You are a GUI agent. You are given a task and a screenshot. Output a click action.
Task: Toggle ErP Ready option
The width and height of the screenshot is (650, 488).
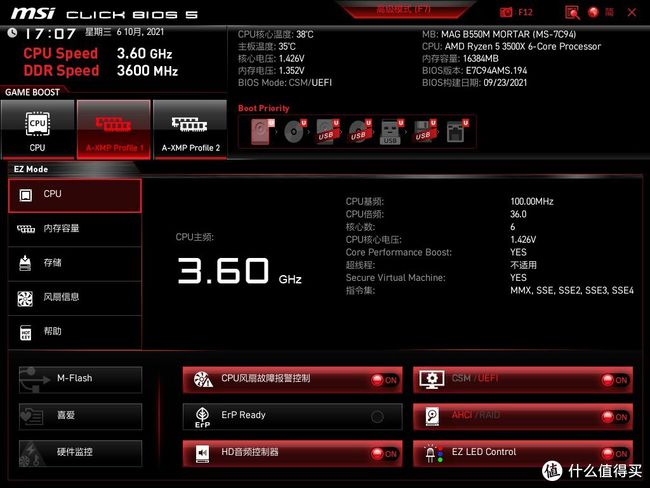pos(292,416)
